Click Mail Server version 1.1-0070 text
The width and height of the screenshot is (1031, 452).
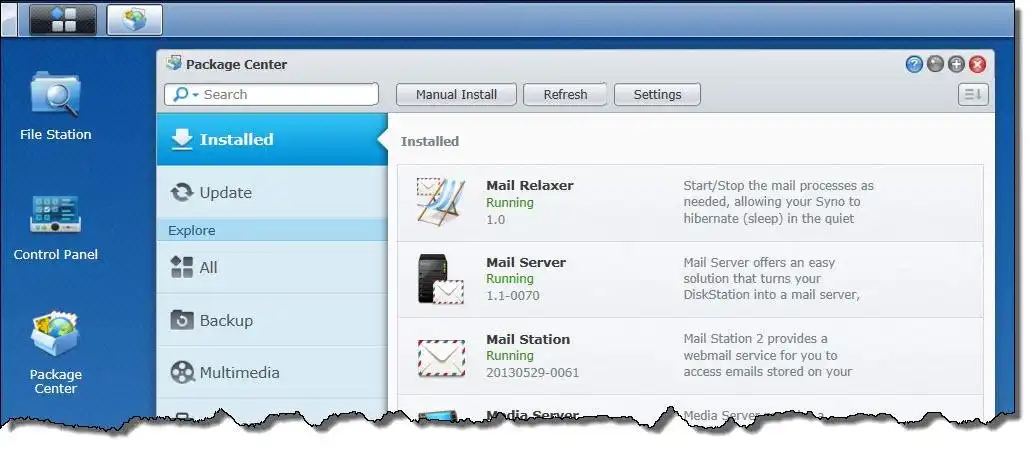[x=513, y=296]
